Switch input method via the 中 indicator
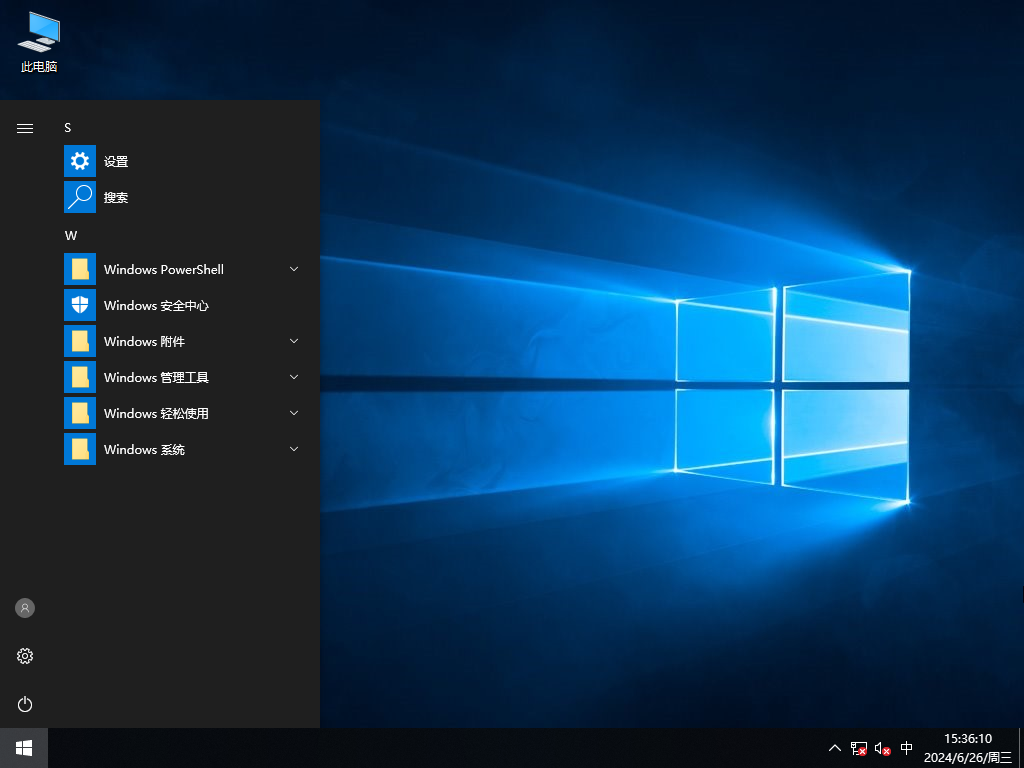Viewport: 1024px width, 768px height. click(x=906, y=747)
